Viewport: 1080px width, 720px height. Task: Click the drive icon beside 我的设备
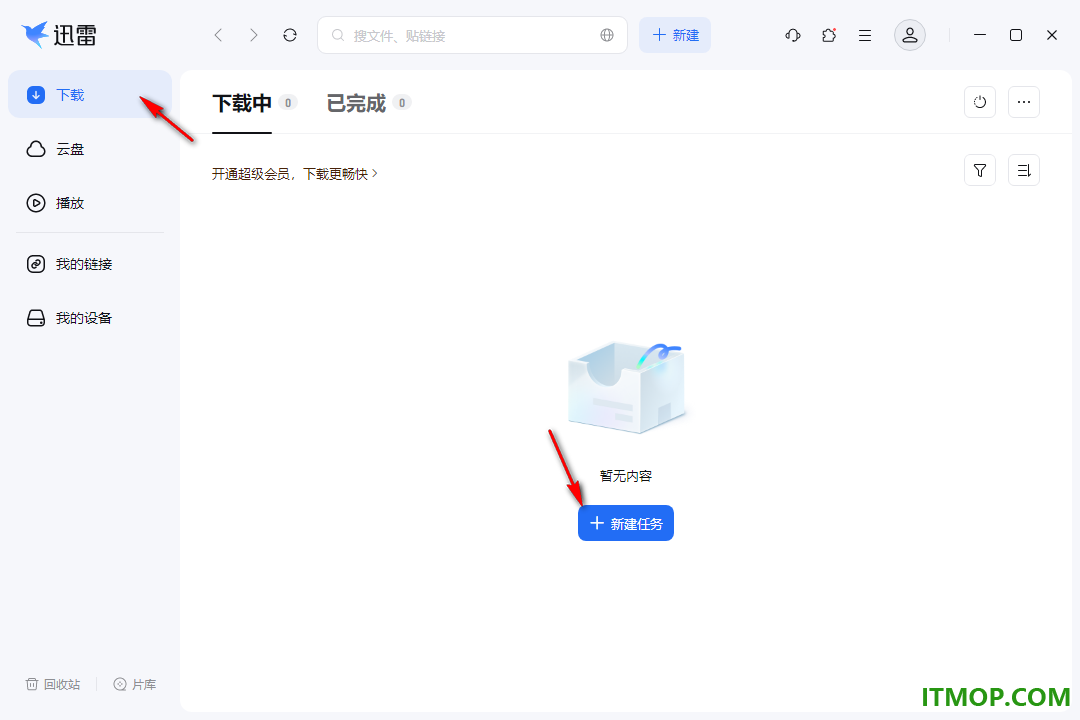coord(36,318)
